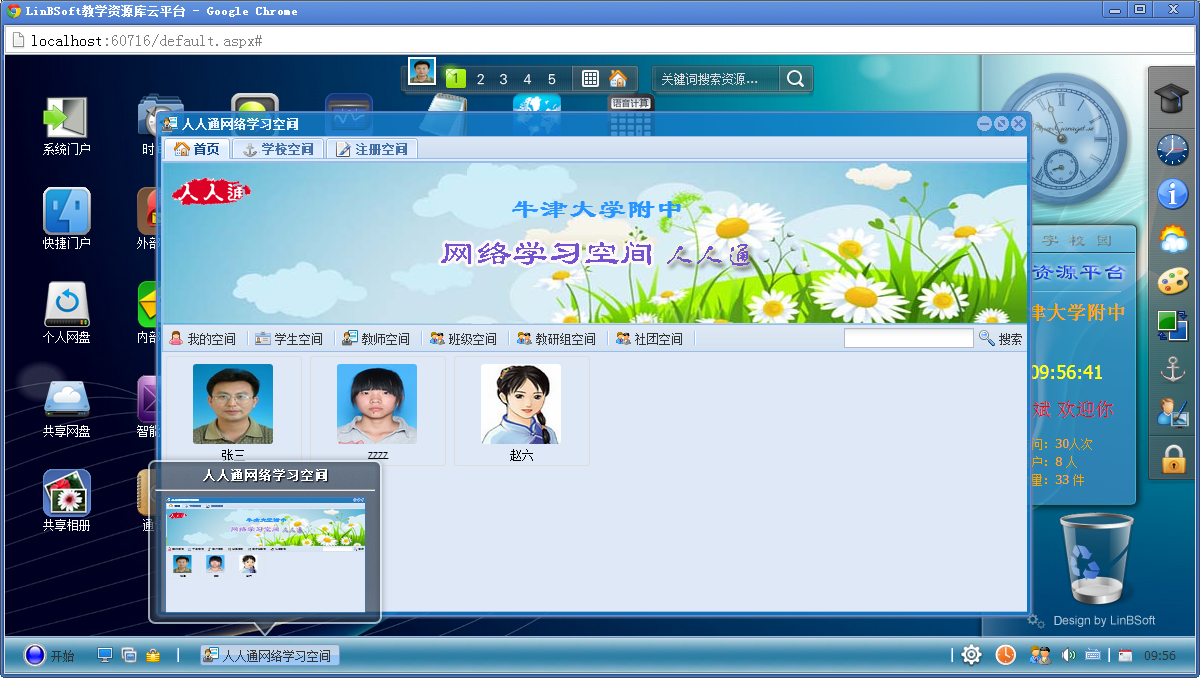Click the window switch icon in right sidebar

1172,325
